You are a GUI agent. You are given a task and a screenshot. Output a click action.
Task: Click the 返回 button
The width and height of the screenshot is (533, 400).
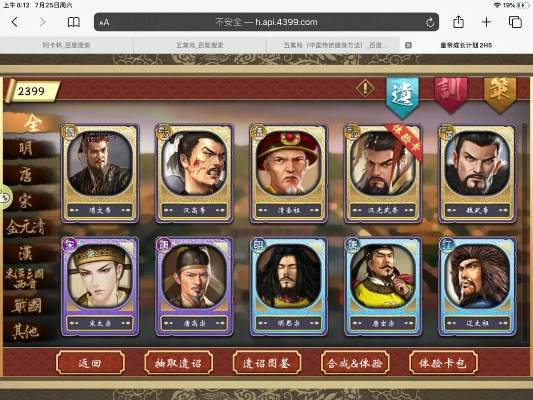point(90,363)
